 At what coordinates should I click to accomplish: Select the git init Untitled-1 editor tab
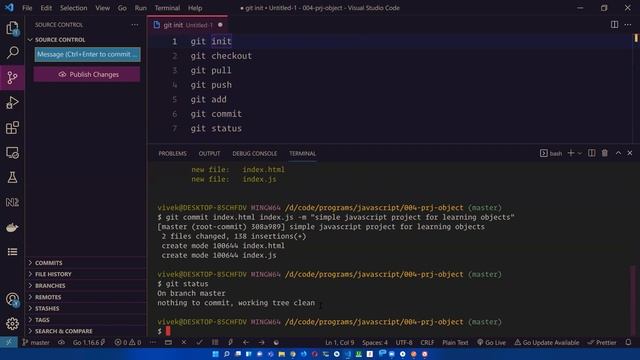pos(187,25)
